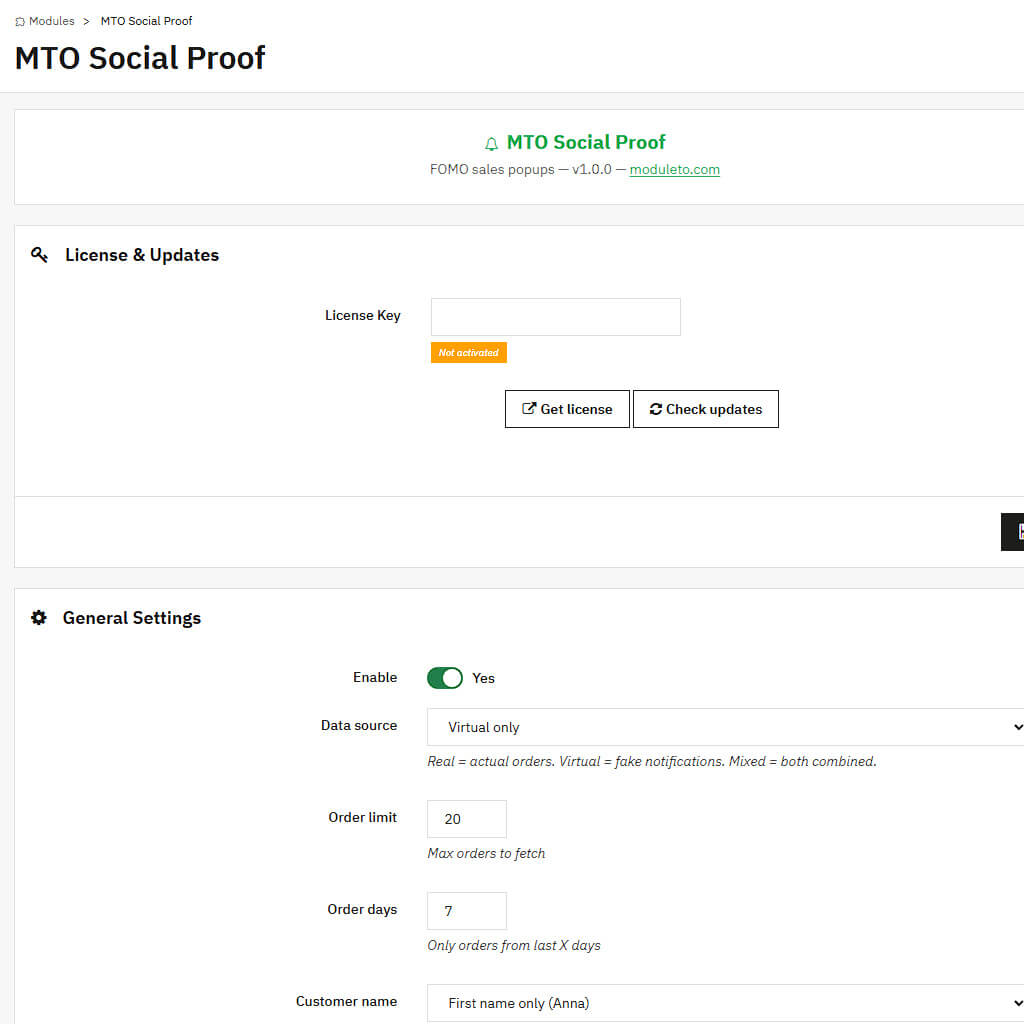Expand the Customer name dropdown

click(x=725, y=1002)
